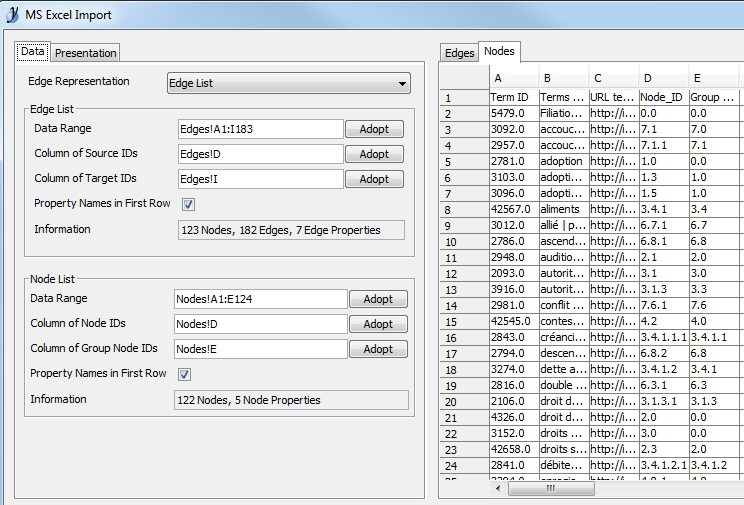Adopt selection for Column of Source IDs
The height and width of the screenshot is (505, 744).
point(374,154)
